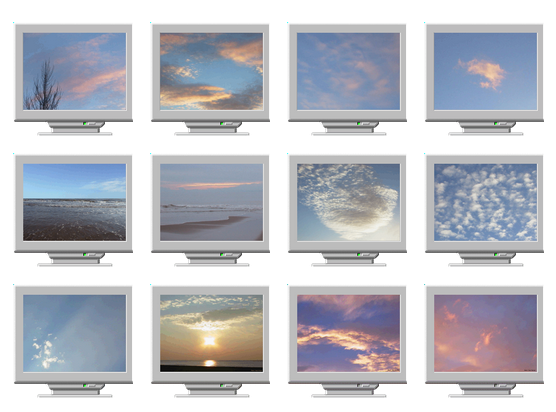
Task: Click the power indicator on the dark ocean waves monitor
Action: tap(85, 255)
